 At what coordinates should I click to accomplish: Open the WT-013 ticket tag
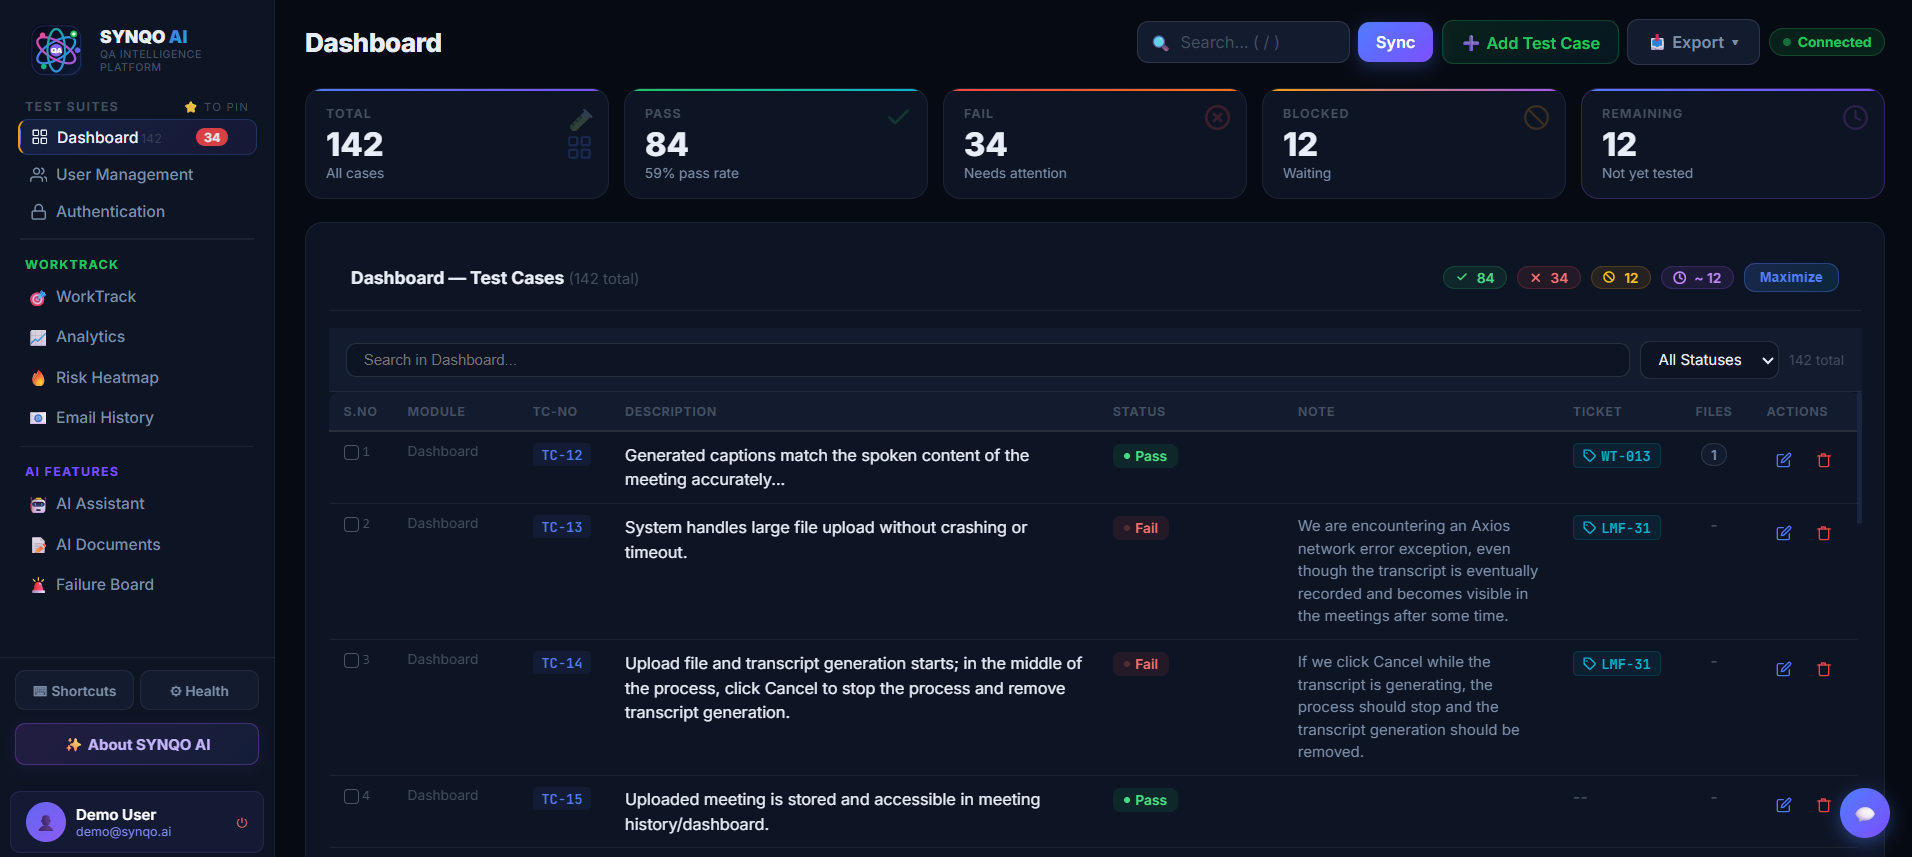[x=1616, y=456]
